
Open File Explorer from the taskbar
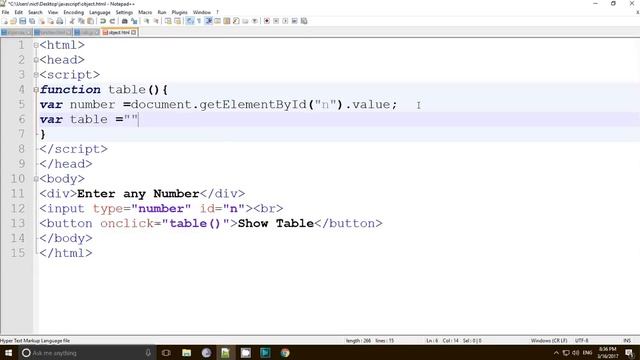coord(187,353)
